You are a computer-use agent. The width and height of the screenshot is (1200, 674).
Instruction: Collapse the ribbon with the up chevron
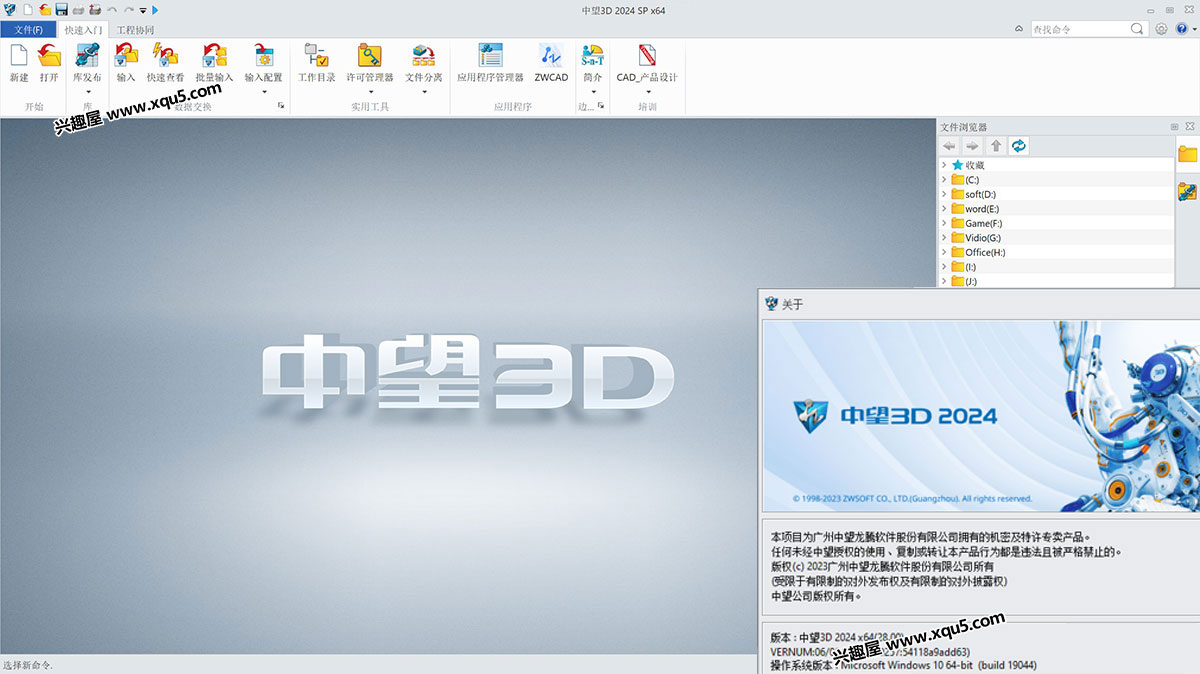click(1018, 29)
